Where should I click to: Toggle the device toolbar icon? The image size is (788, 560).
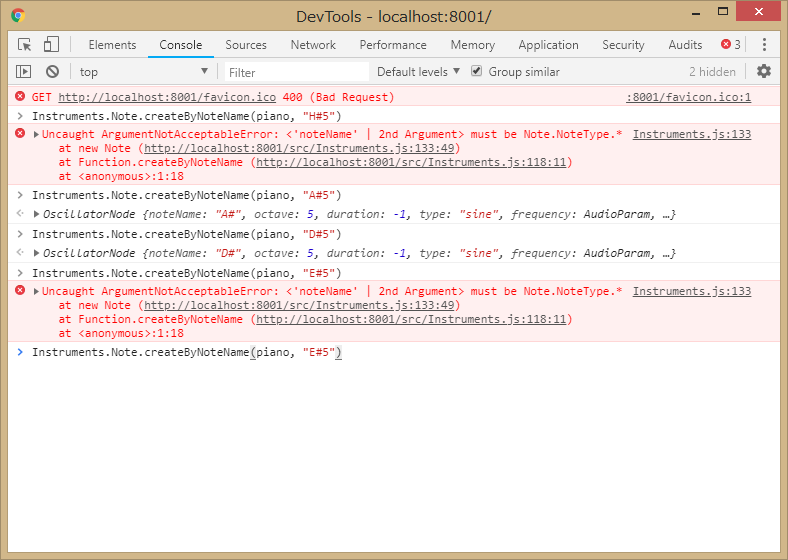(x=51, y=45)
